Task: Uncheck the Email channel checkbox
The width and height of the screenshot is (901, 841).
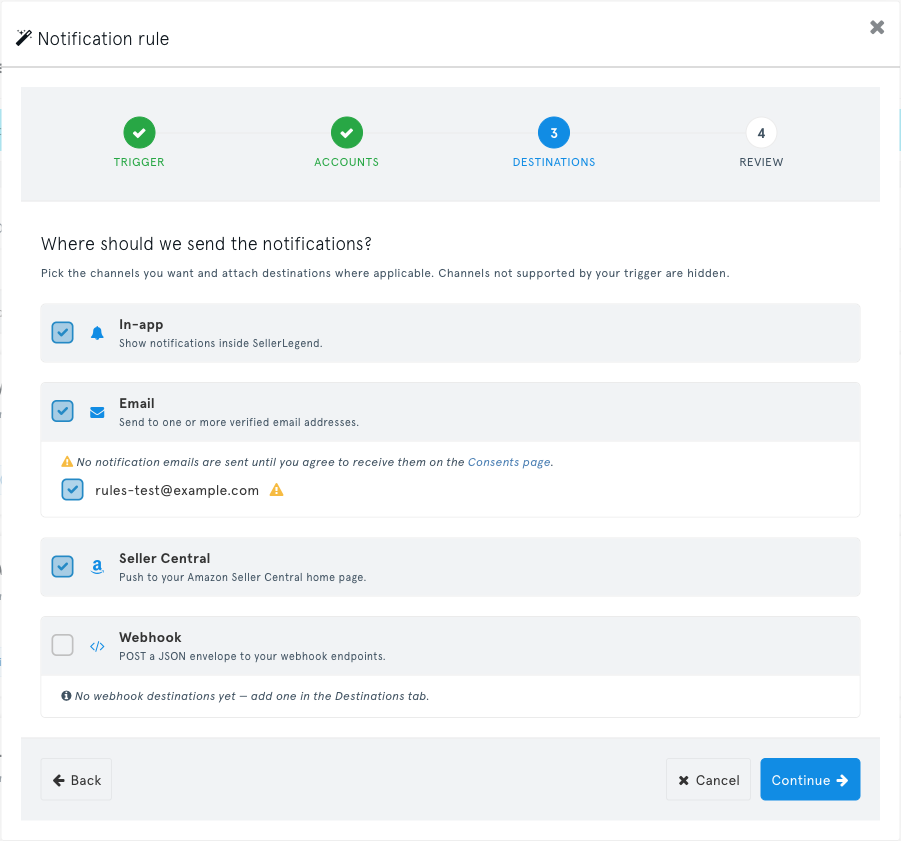Action: (x=63, y=411)
